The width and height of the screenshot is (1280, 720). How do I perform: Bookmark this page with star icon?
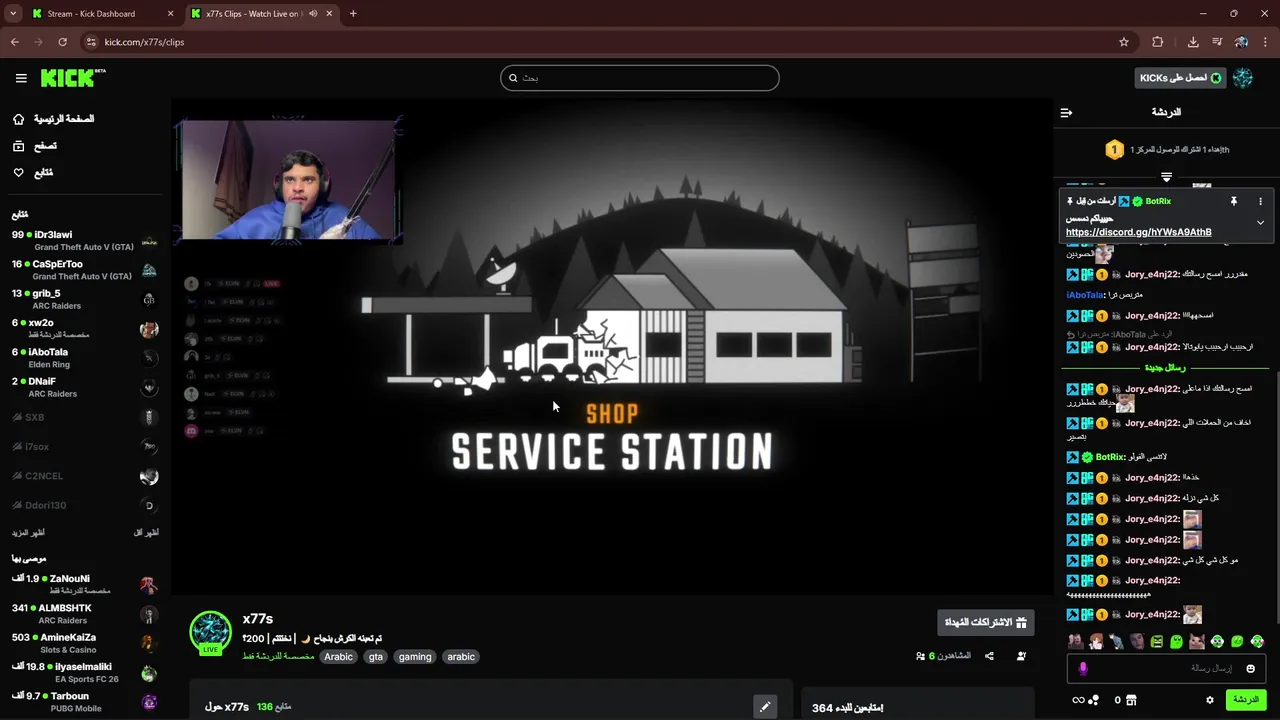tap(1124, 42)
